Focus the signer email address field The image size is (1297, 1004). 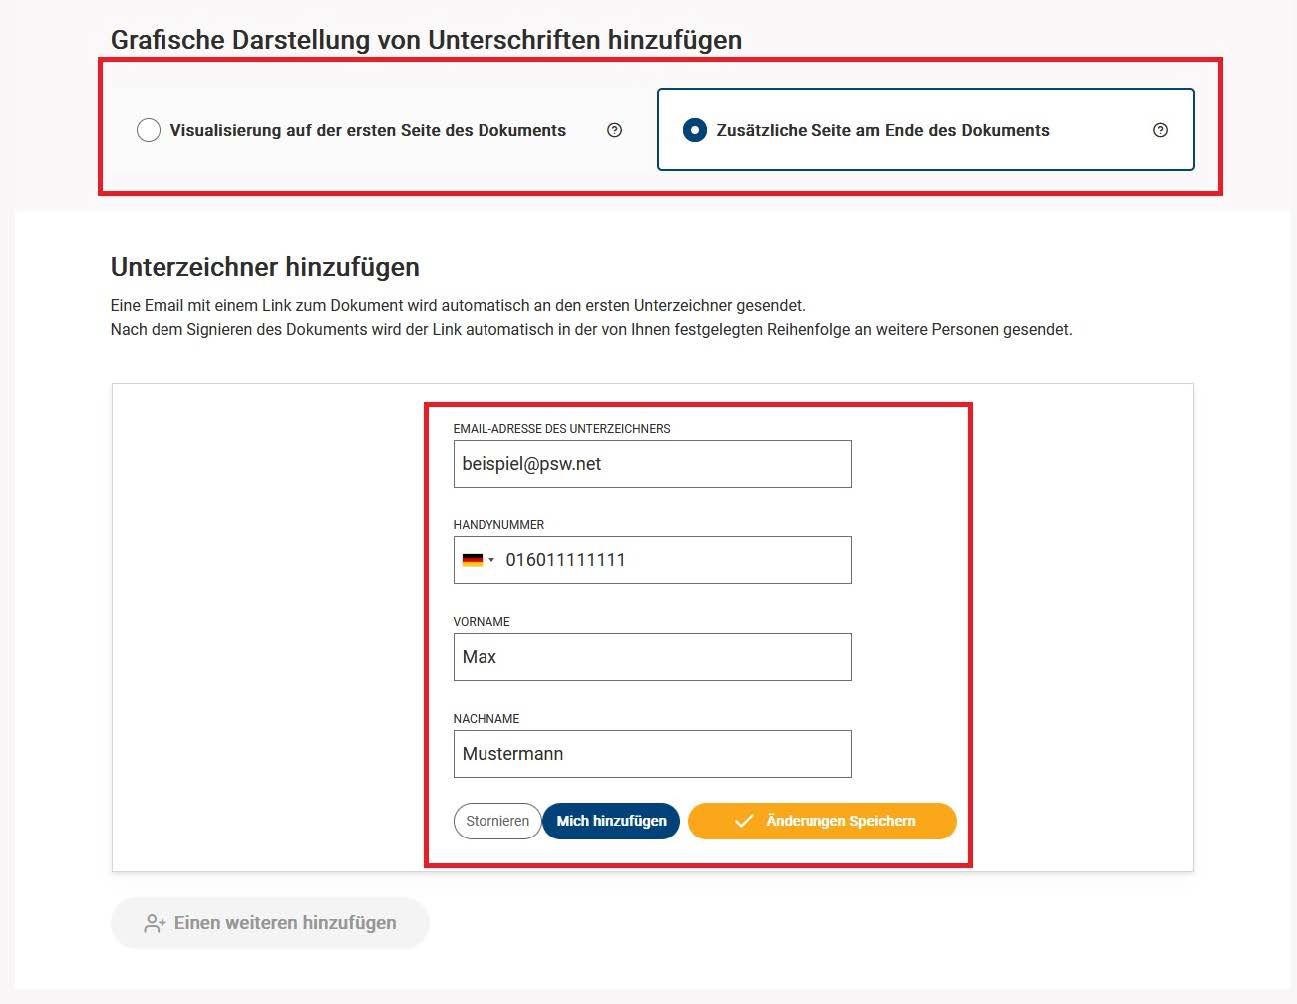[652, 464]
